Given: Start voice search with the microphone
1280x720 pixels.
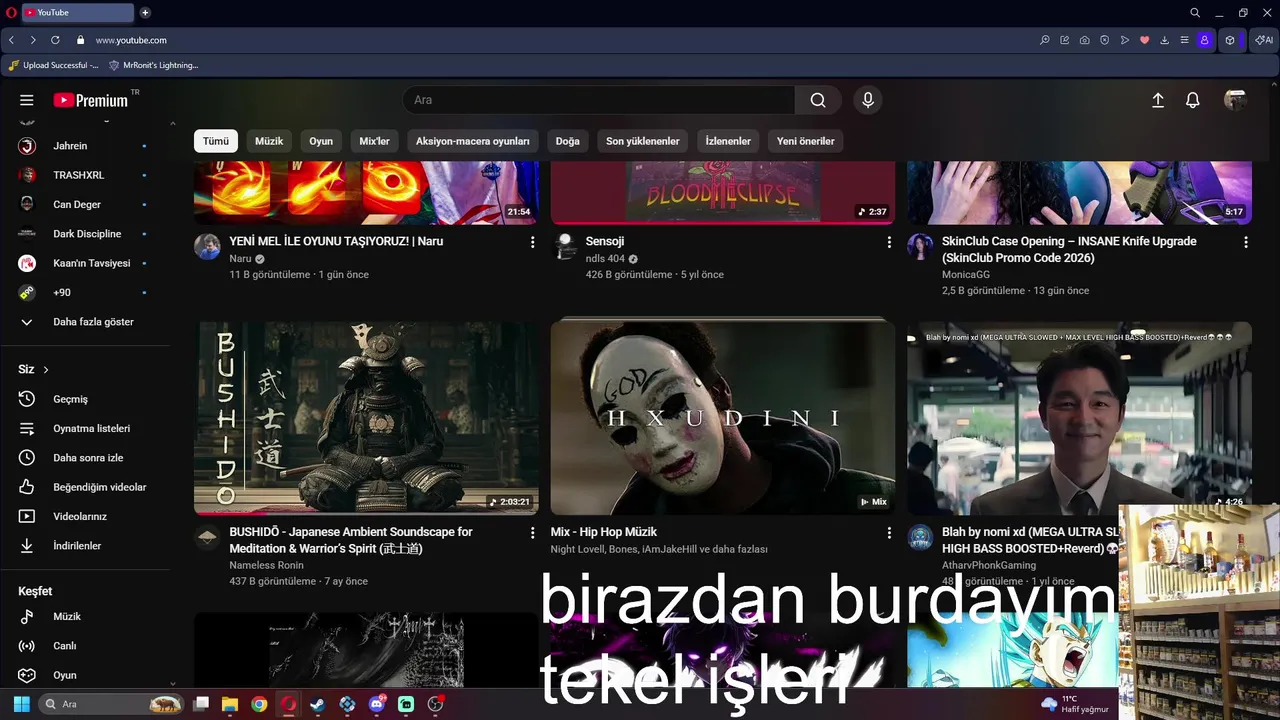Looking at the screenshot, I should (x=868, y=100).
